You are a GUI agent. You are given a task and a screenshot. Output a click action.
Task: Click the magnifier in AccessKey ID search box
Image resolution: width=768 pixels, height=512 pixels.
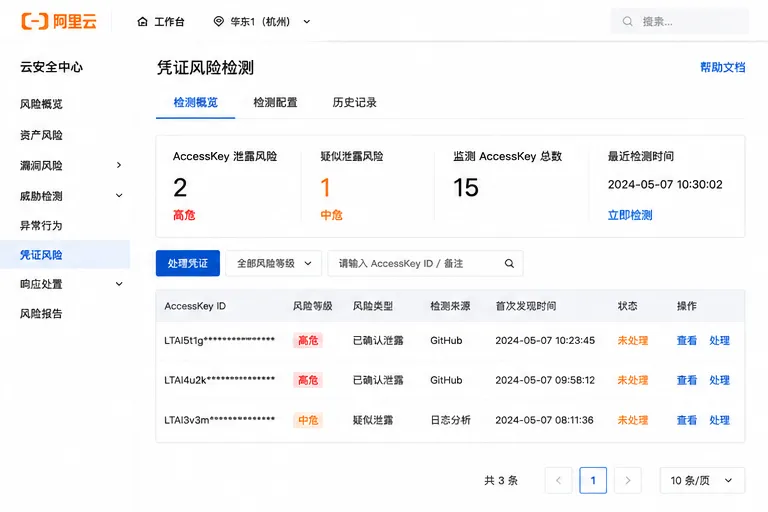[x=509, y=264]
